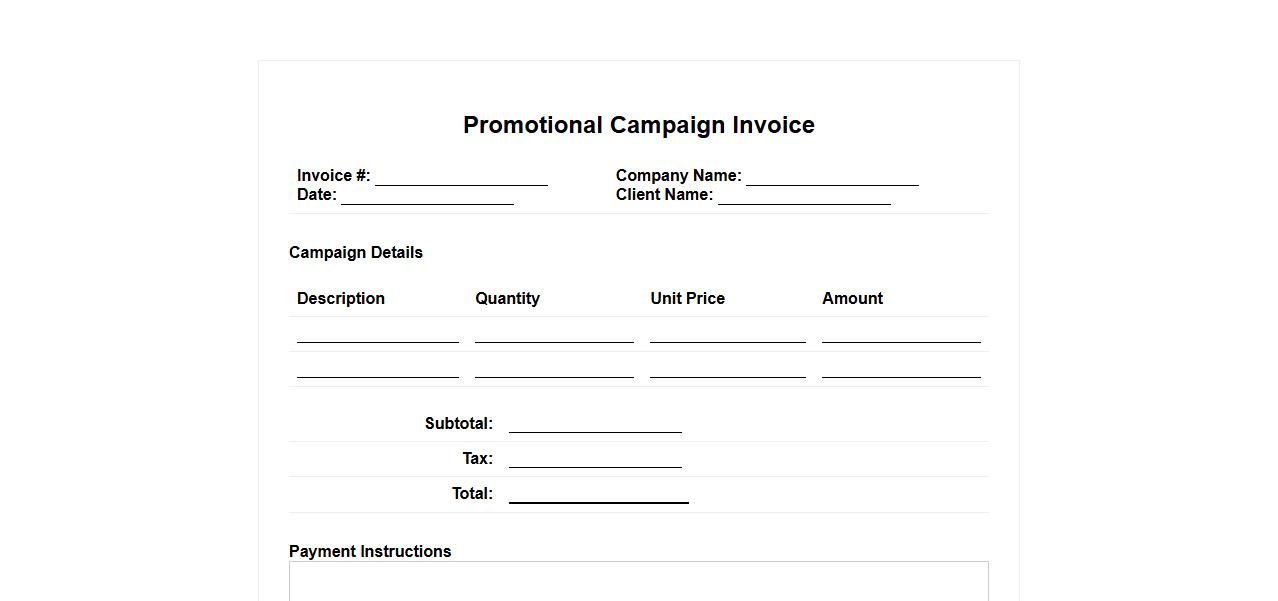Focus the Tax input field
Viewport: 1278px width, 601px height.
click(x=595, y=459)
